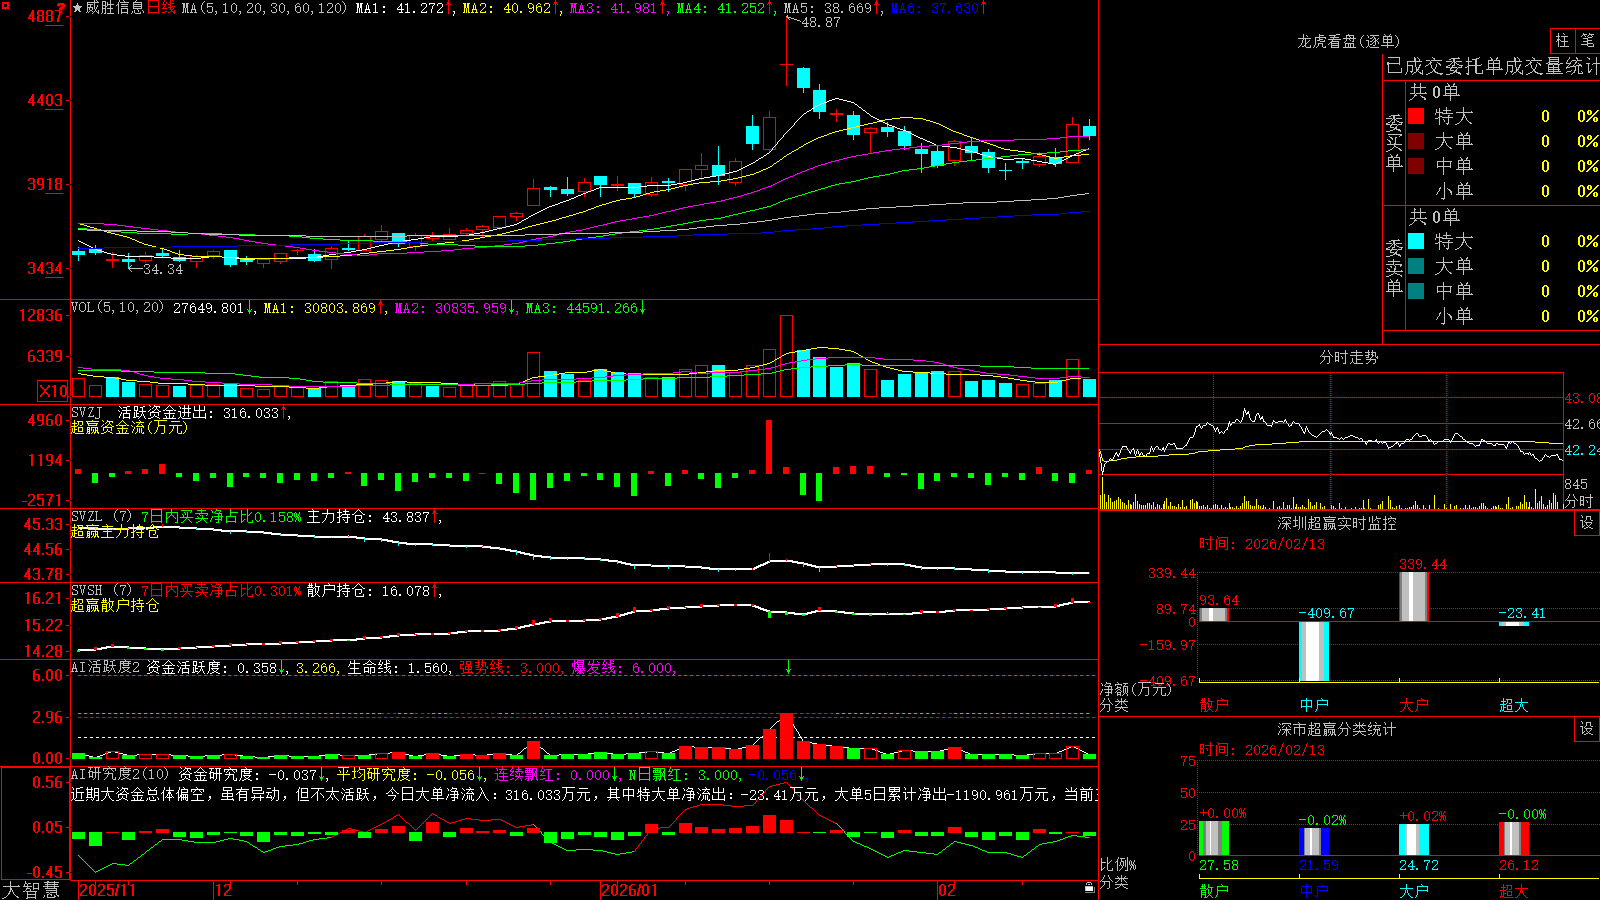
Task: Click the 超赢主力持仓 label
Action: (x=115, y=532)
